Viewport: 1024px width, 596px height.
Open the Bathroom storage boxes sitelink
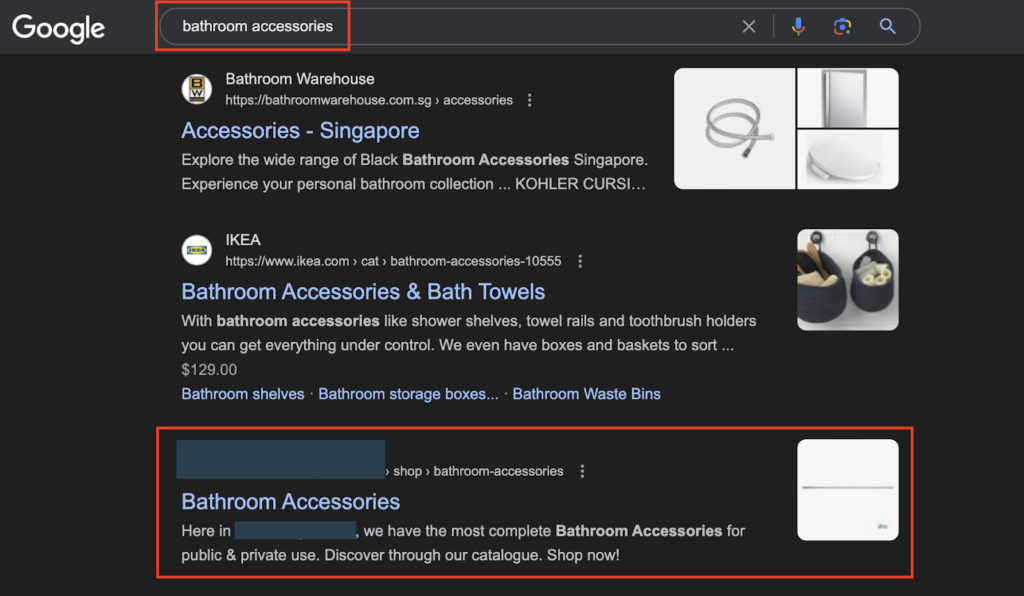pos(408,394)
